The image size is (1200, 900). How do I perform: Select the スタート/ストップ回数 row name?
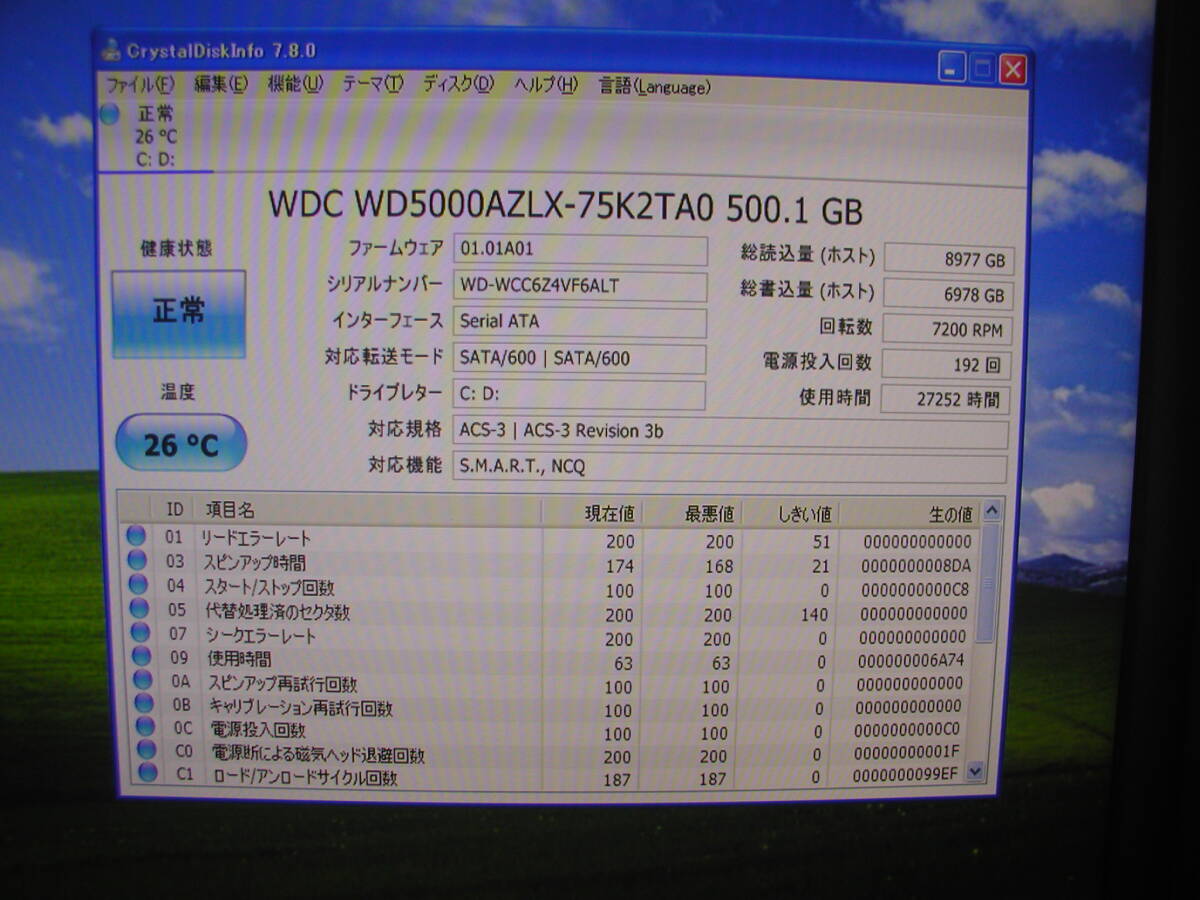(269, 587)
